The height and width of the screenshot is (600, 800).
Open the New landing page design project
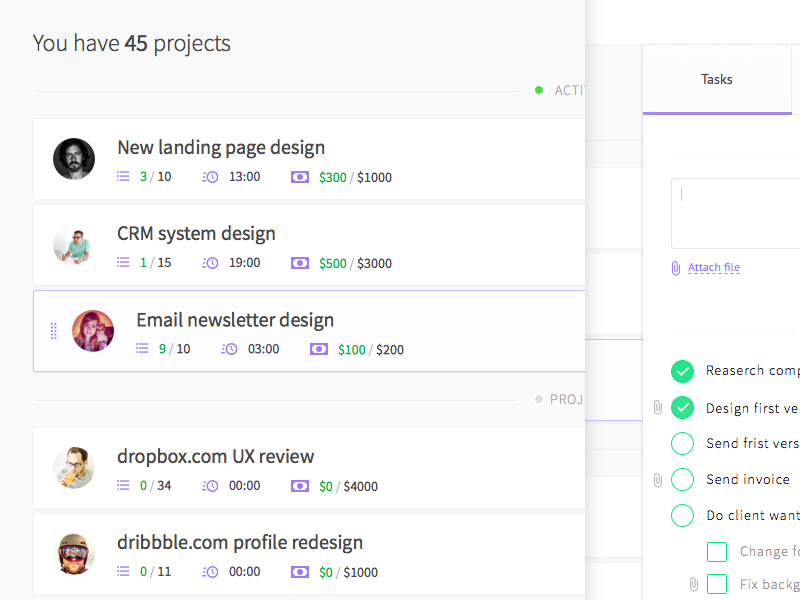click(221, 147)
